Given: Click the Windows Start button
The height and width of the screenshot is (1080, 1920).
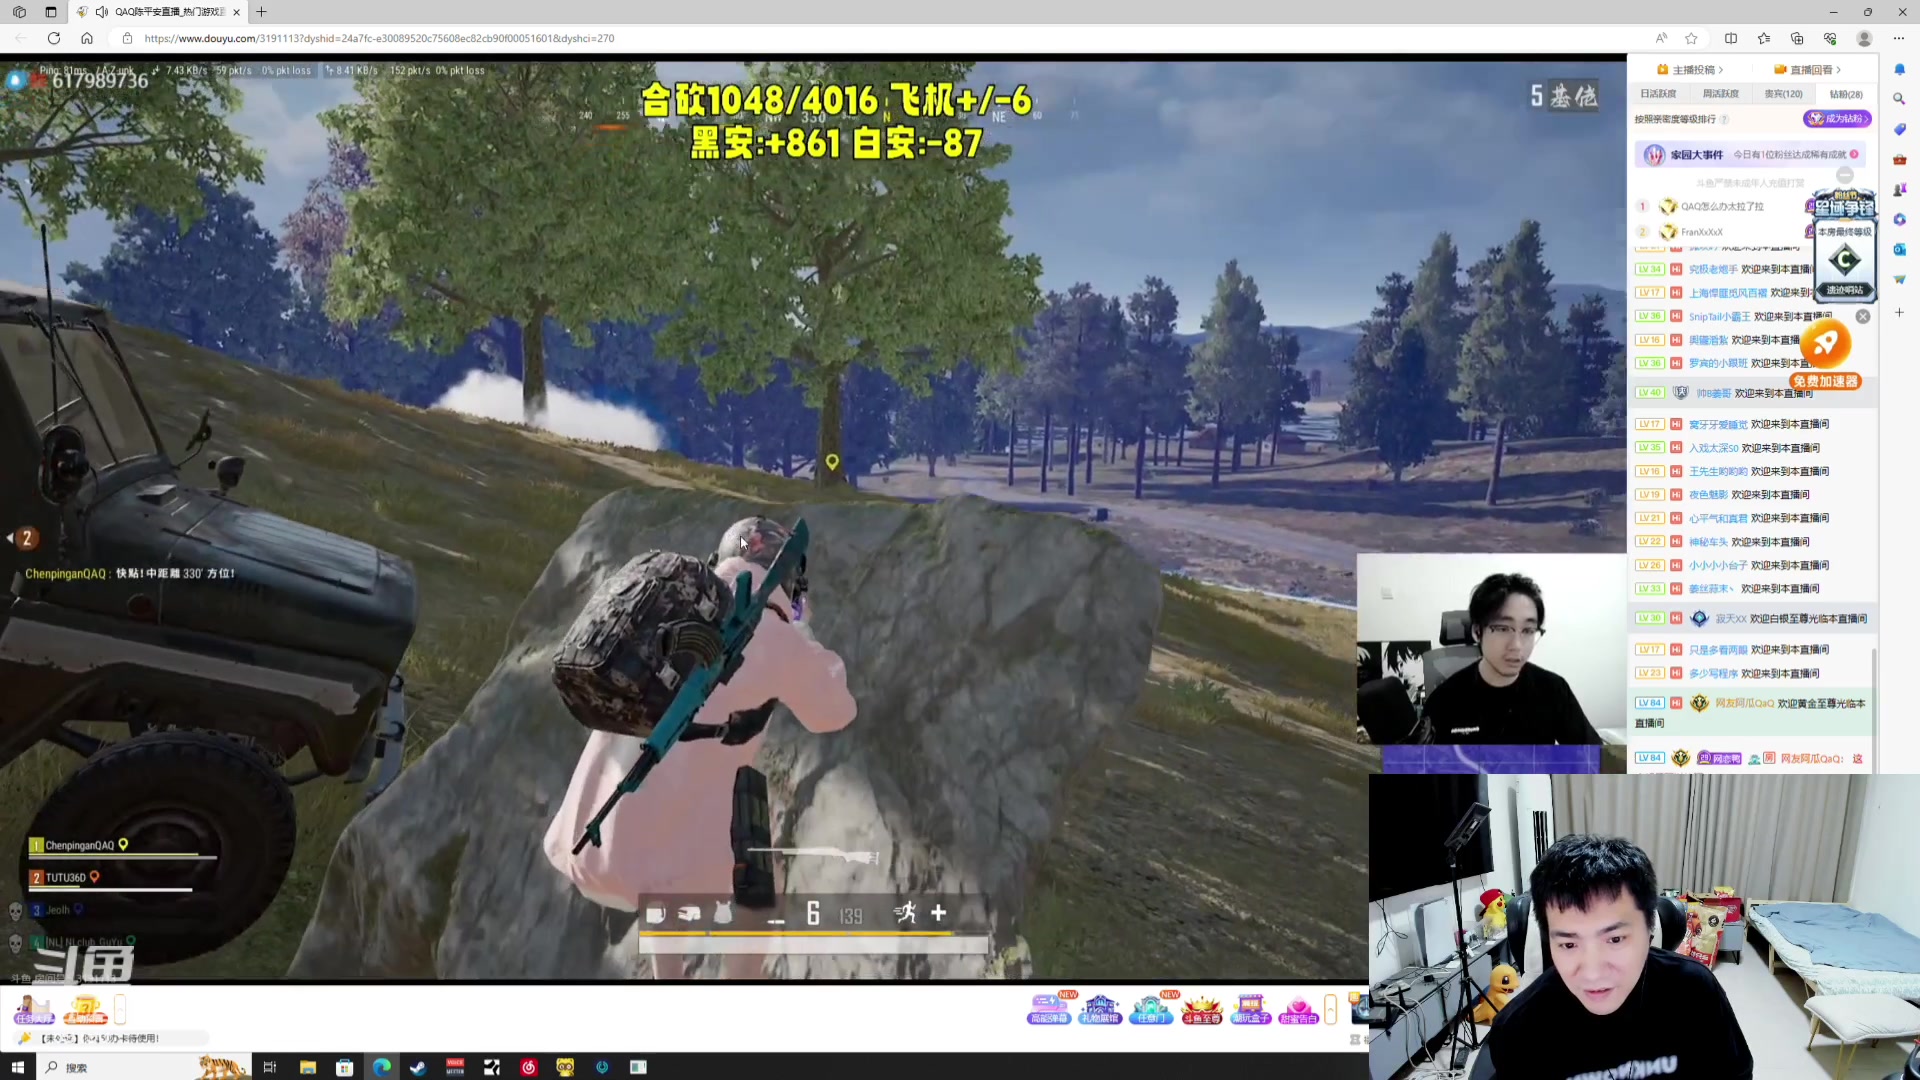Looking at the screenshot, I should click(x=17, y=1067).
